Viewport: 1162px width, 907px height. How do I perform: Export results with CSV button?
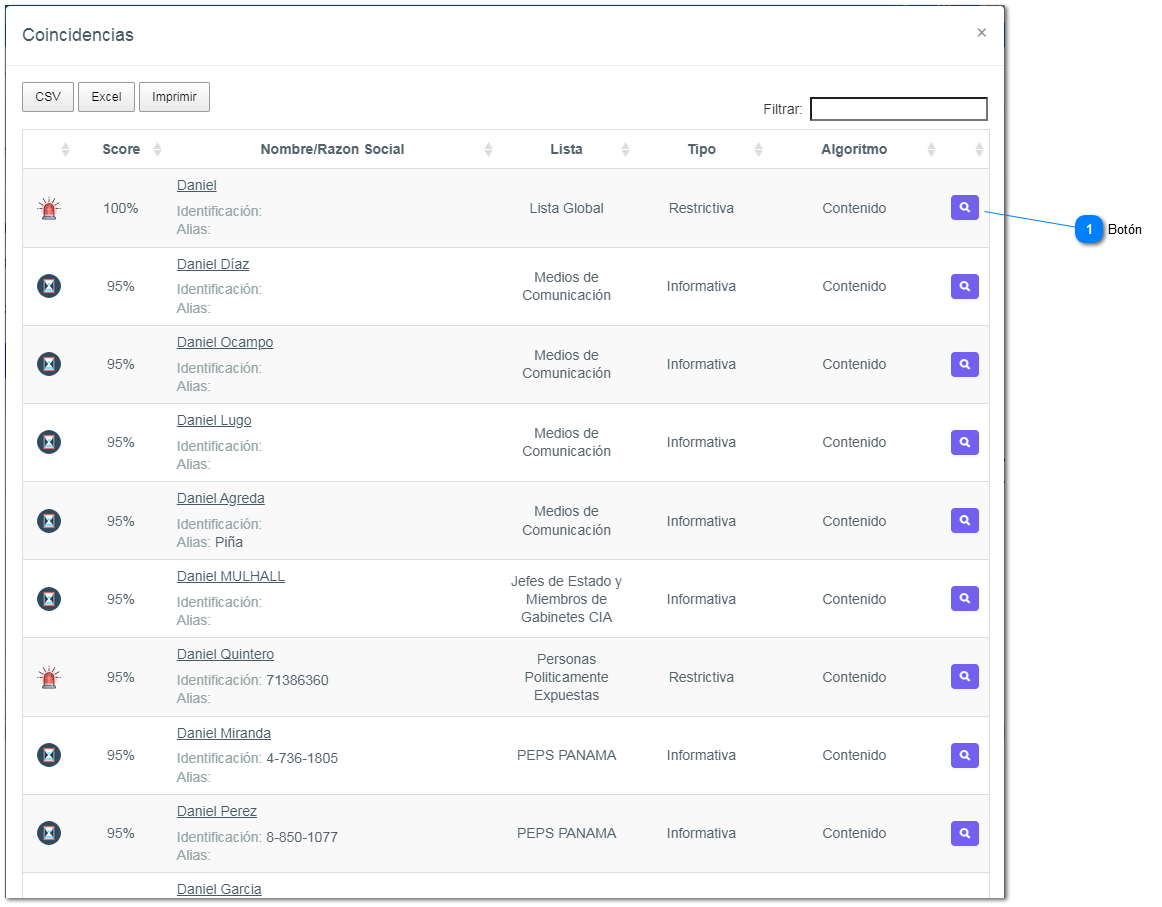tap(48, 97)
